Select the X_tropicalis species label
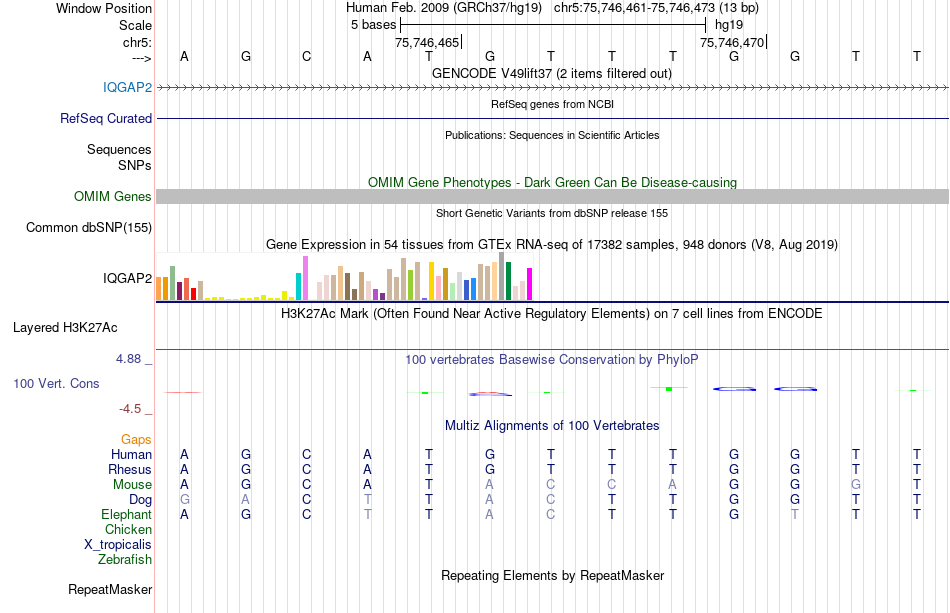The image size is (950, 613). [118, 545]
